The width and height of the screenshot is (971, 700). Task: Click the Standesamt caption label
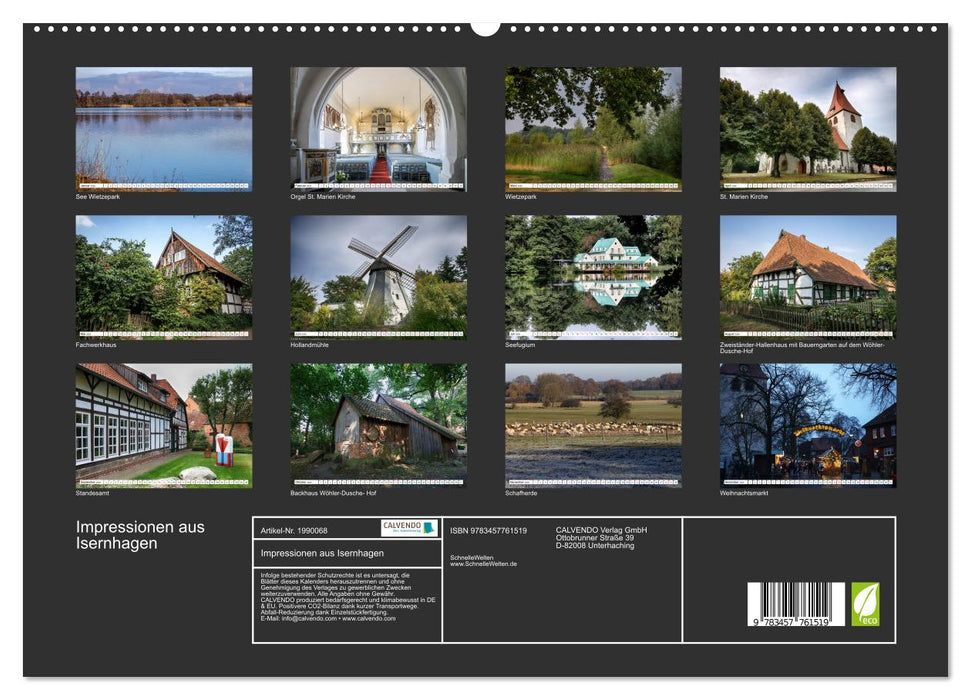coord(92,493)
